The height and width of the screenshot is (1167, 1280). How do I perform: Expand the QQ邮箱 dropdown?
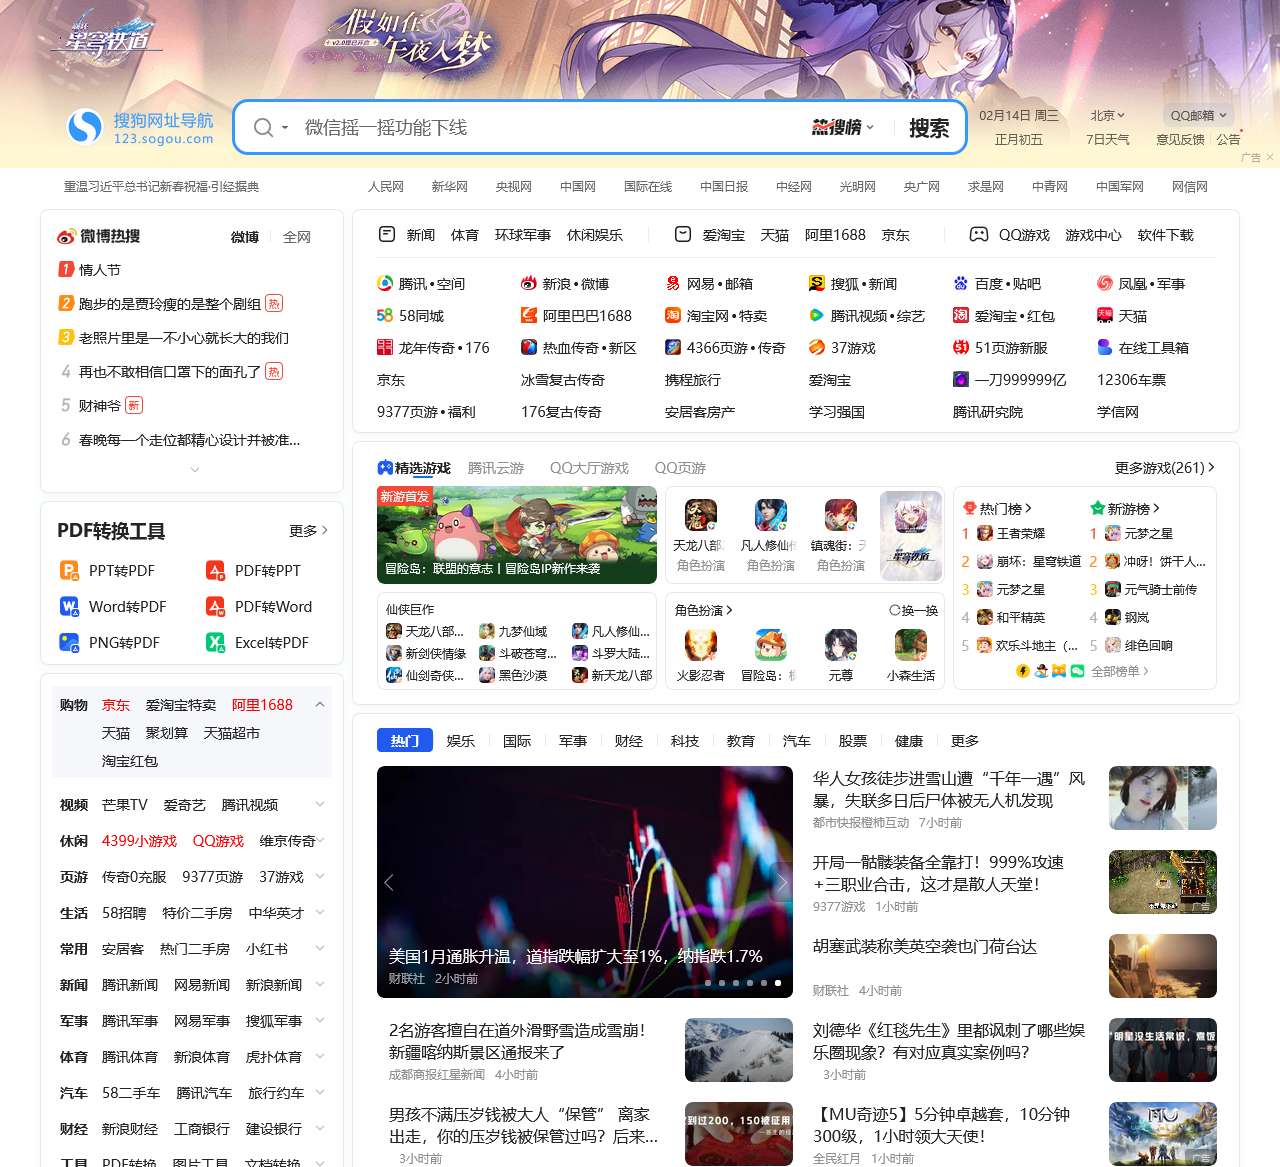tap(1196, 115)
